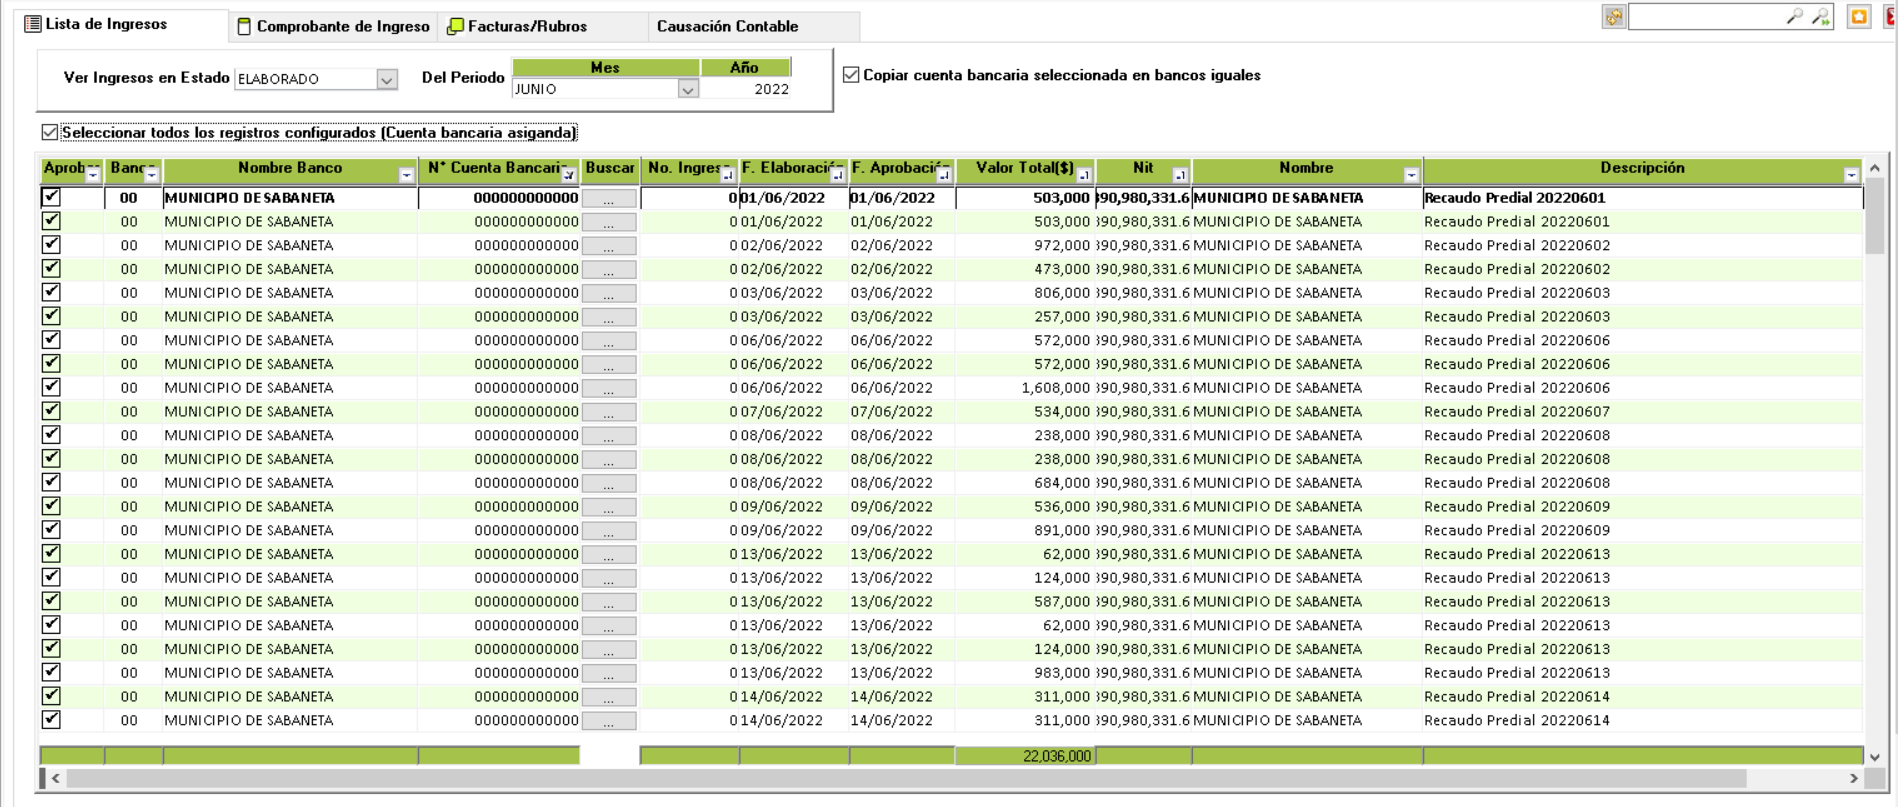The width and height of the screenshot is (1898, 807).
Task: Click the refresh arrows icon beside the search box
Action: tap(1613, 17)
